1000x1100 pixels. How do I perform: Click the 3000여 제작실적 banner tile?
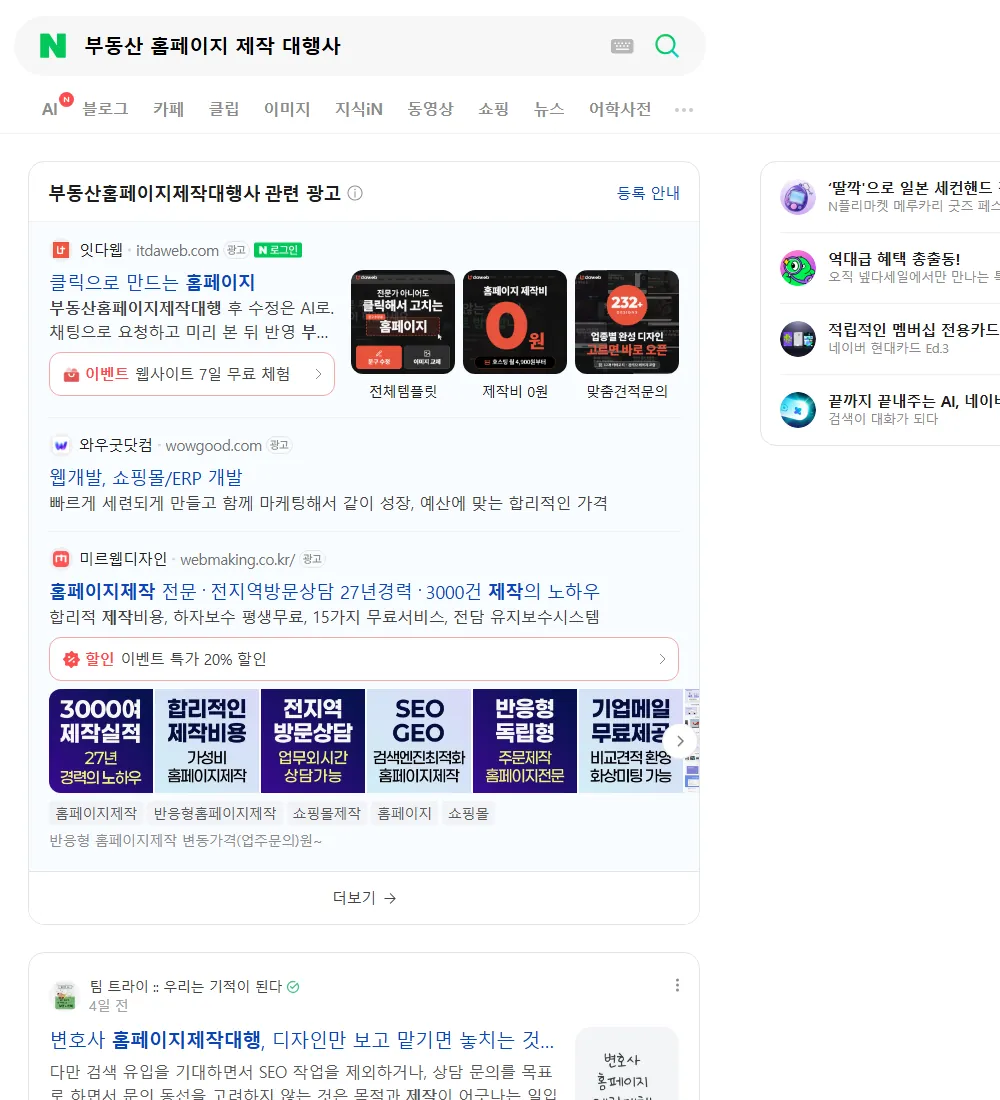(101, 741)
